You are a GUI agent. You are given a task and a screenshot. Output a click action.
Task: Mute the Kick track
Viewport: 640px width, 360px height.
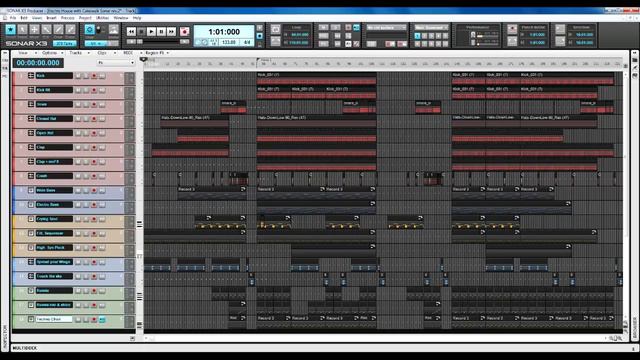78,76
